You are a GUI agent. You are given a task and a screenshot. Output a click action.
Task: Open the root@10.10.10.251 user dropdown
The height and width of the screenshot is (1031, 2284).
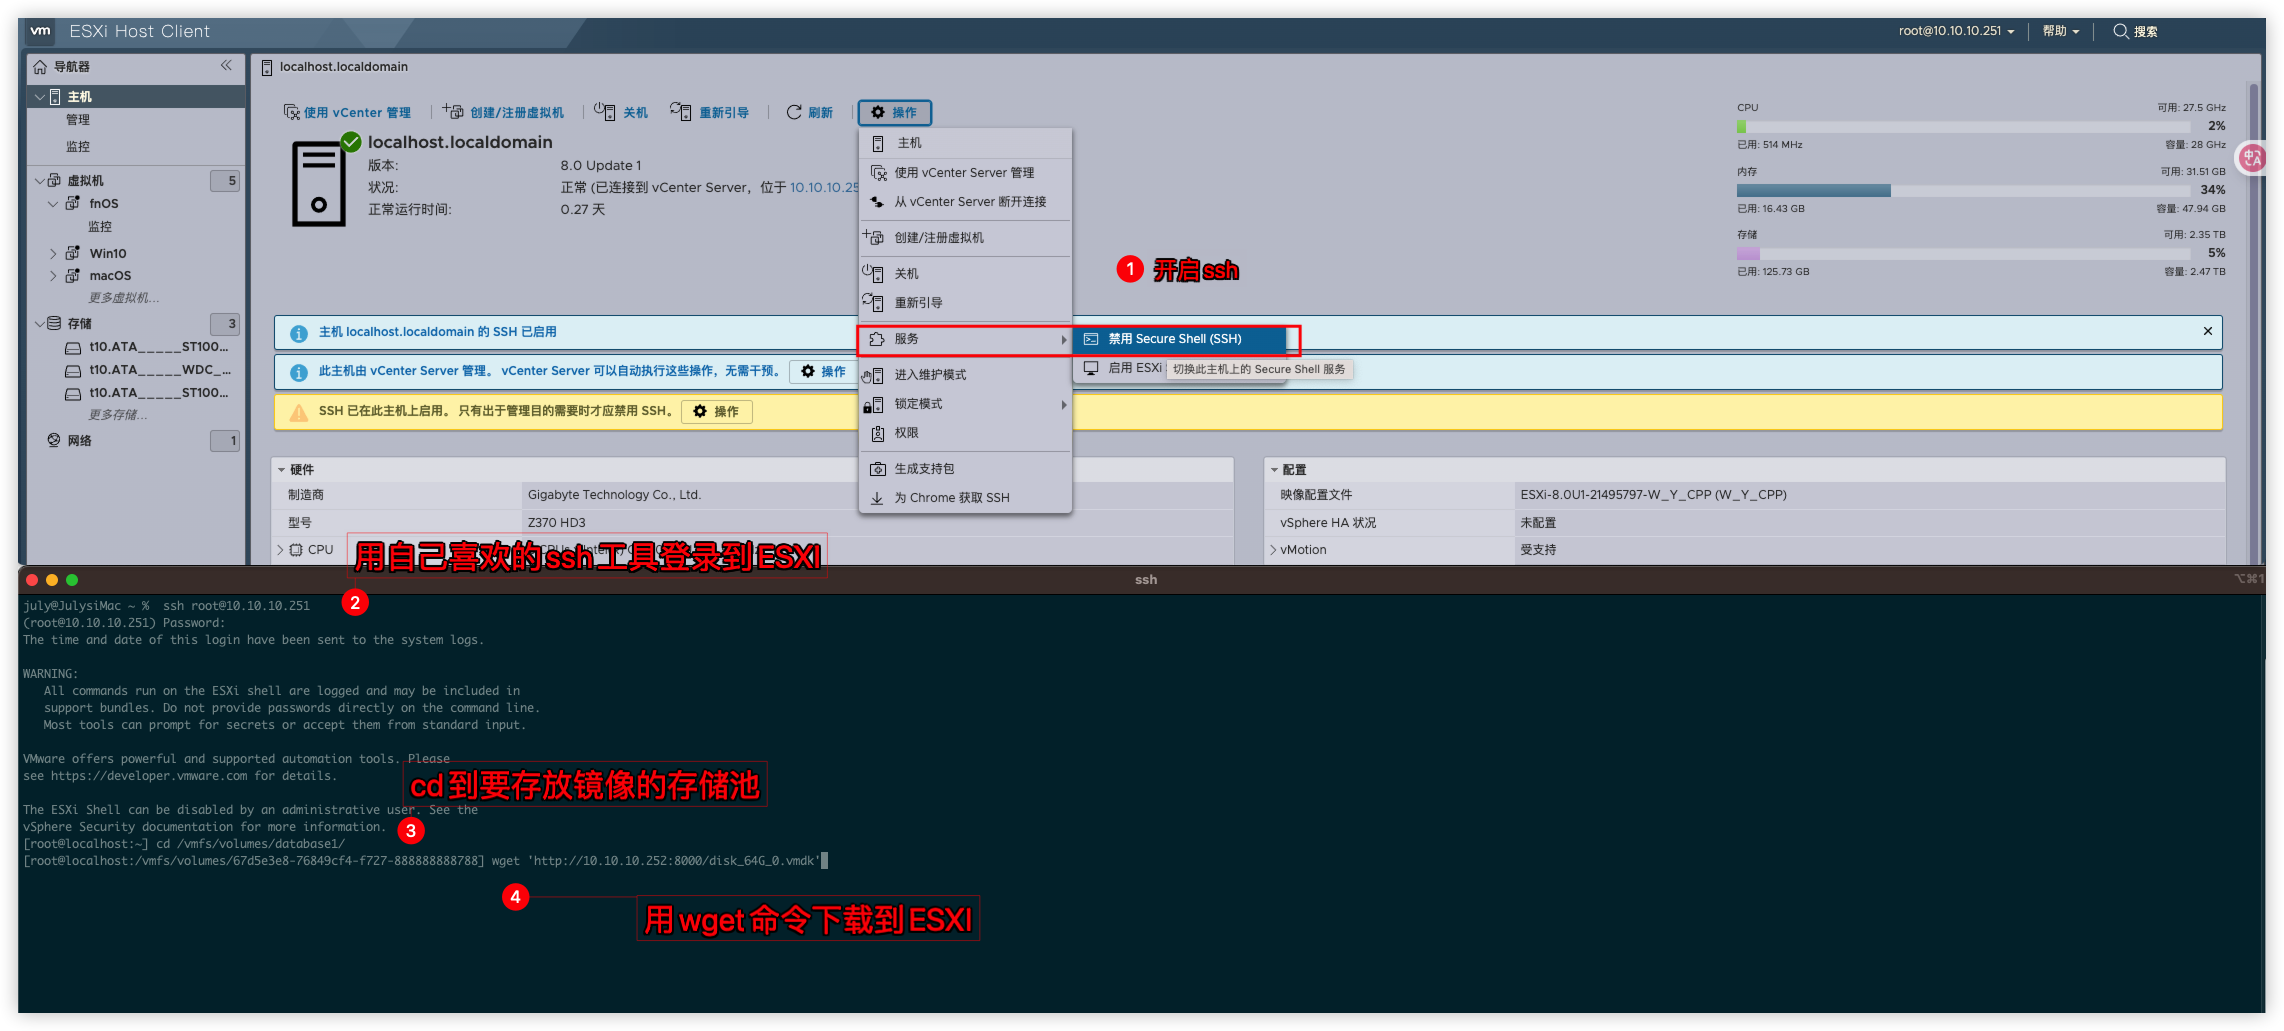coord(1956,31)
